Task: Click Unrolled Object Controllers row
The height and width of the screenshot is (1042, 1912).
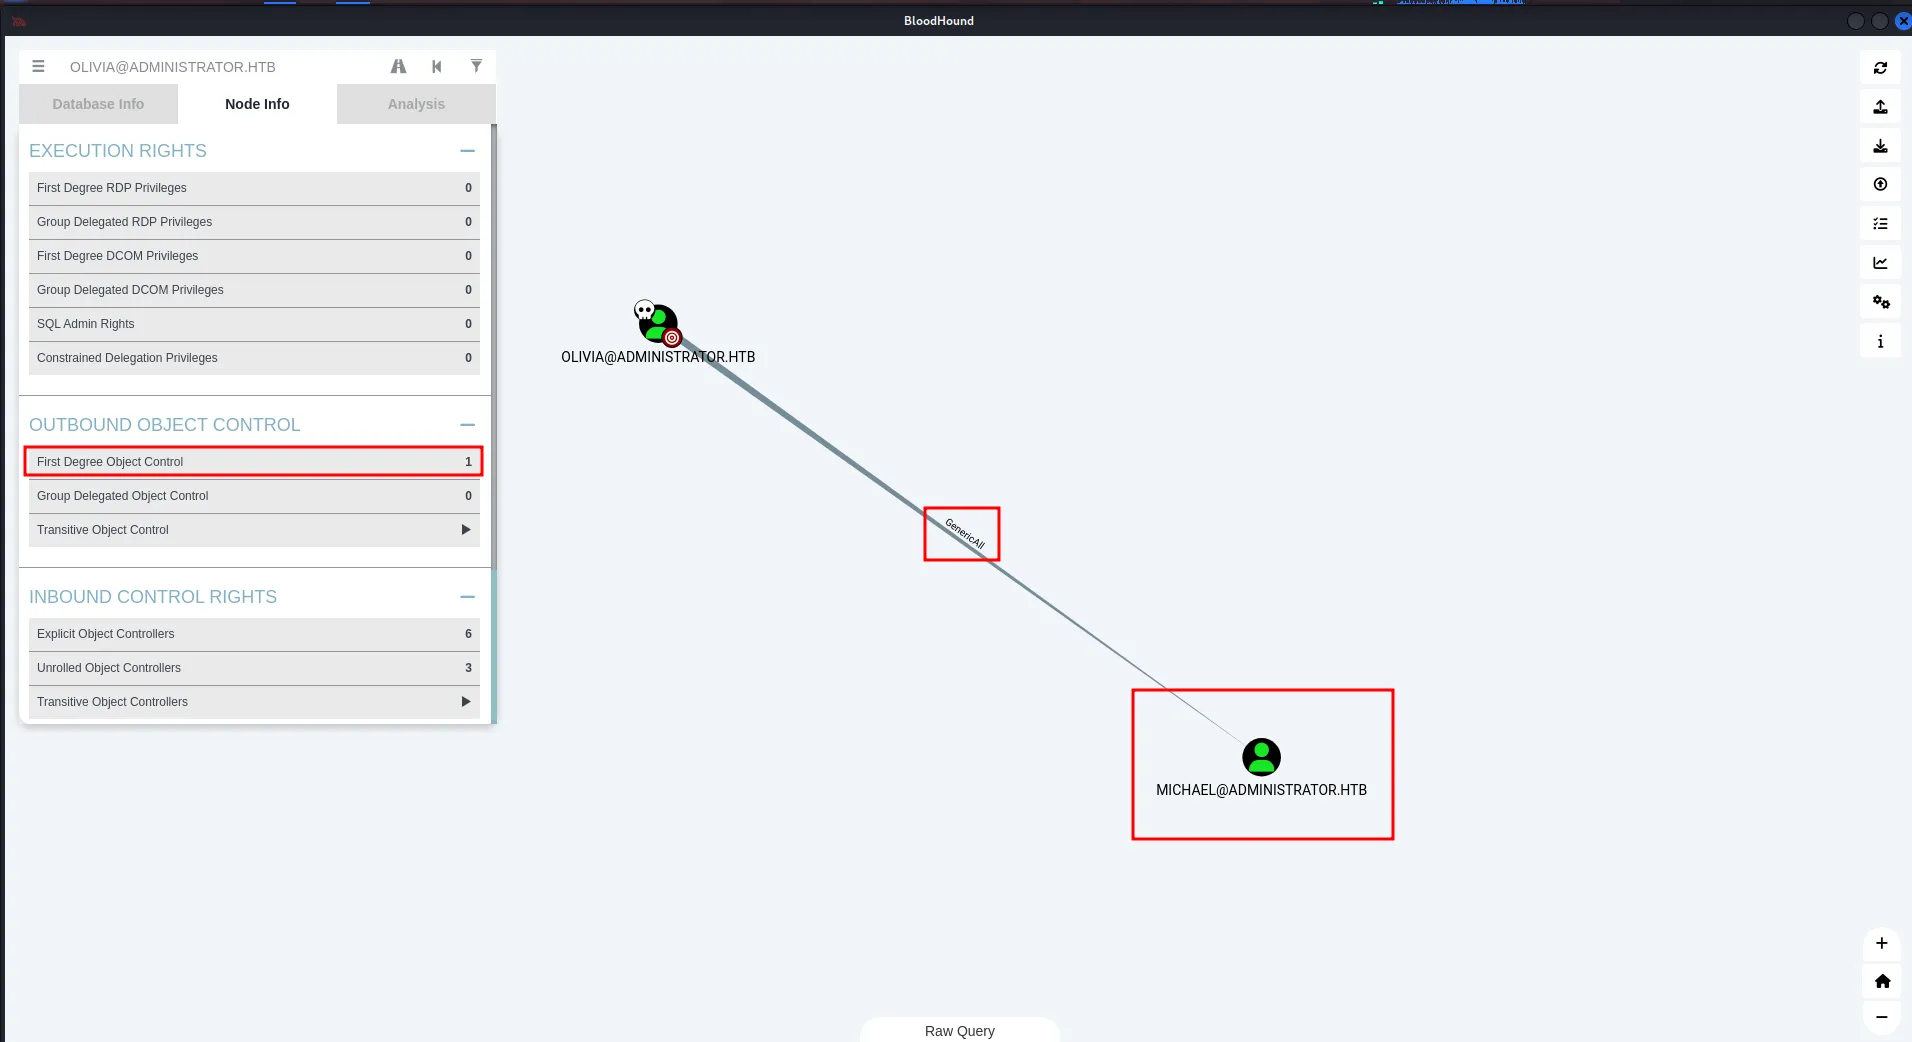Action: [x=254, y=668]
